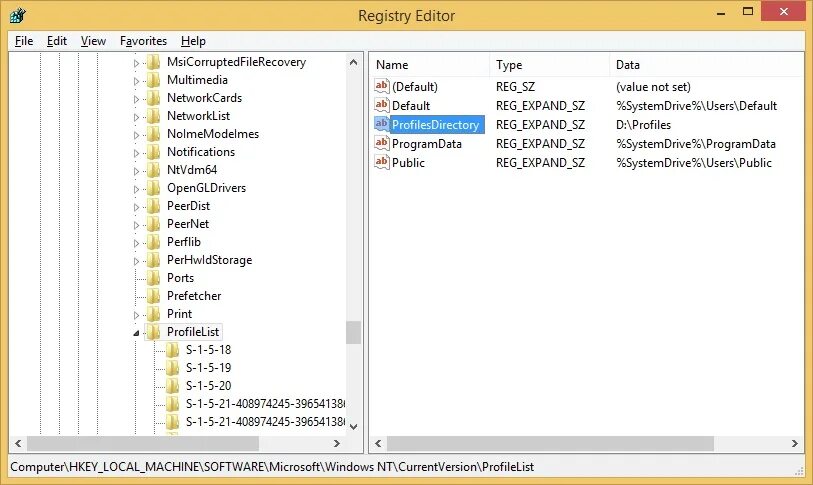Click the NtVdm64 folder icon

coord(153,170)
